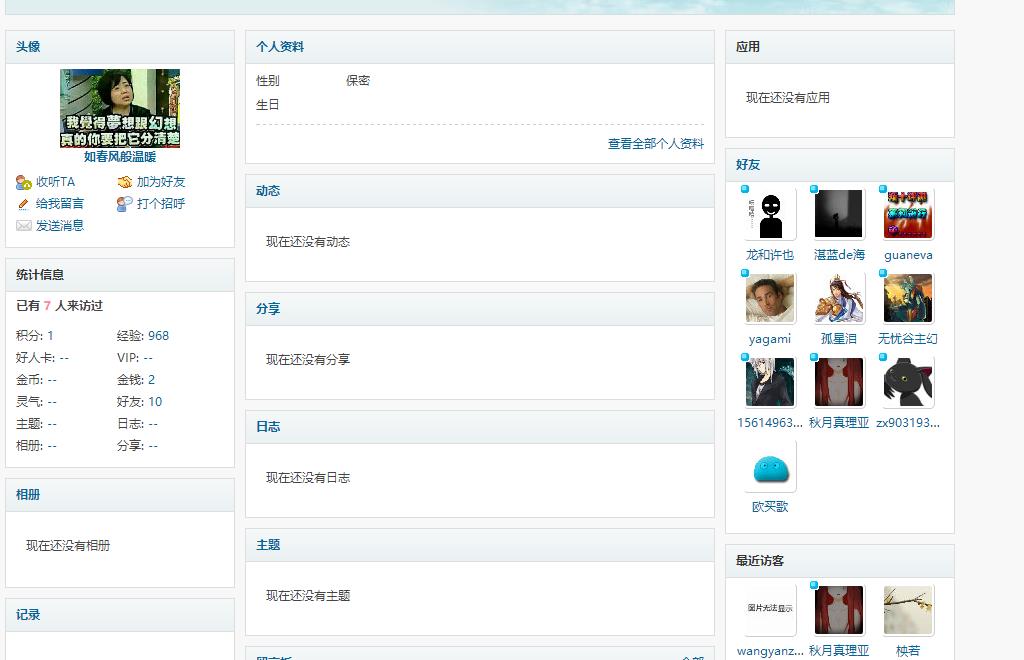Open friend 湛蓝de海 avatar
The image size is (1024, 660).
[839, 214]
